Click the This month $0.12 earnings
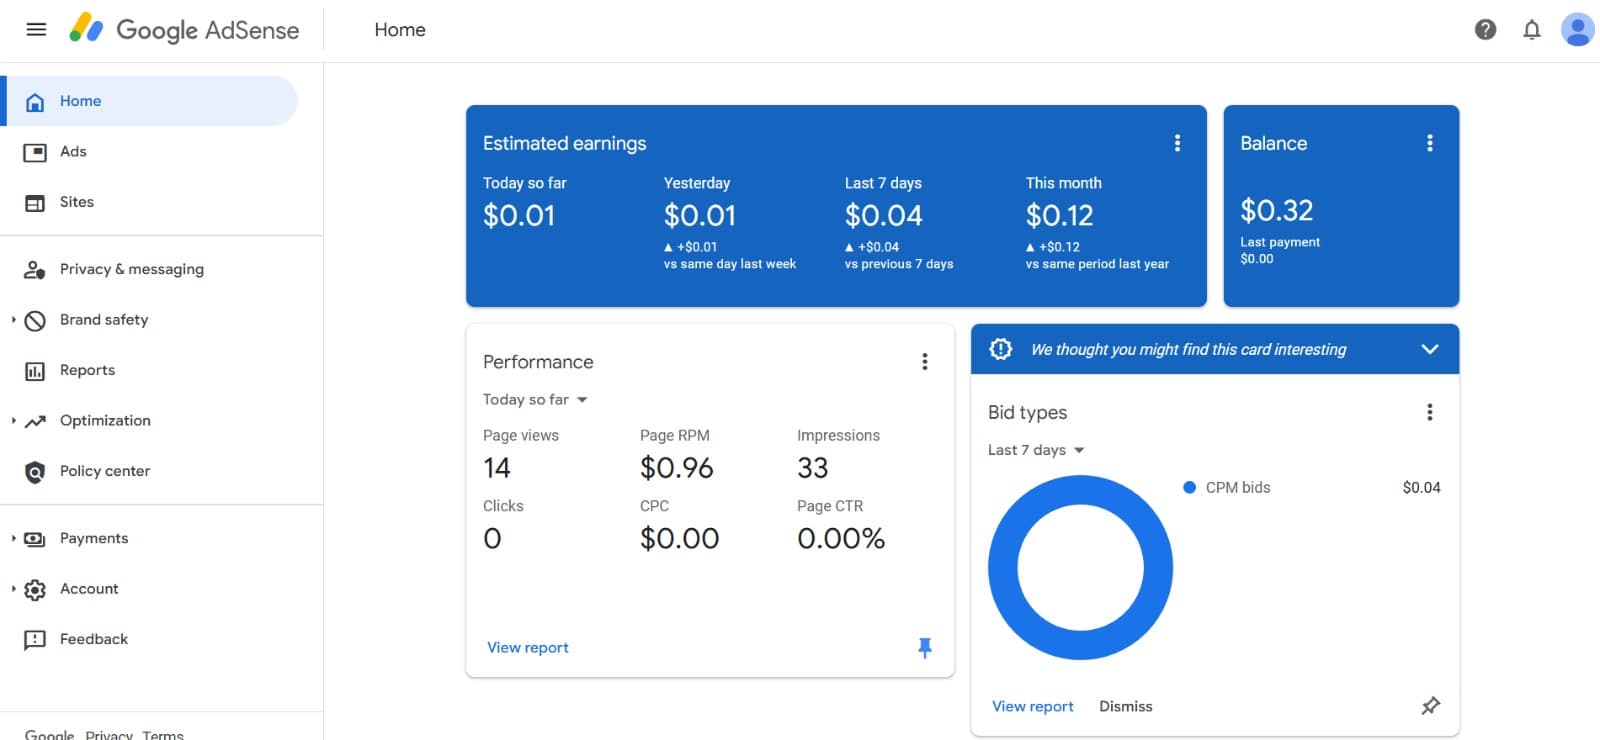 [x=1060, y=216]
